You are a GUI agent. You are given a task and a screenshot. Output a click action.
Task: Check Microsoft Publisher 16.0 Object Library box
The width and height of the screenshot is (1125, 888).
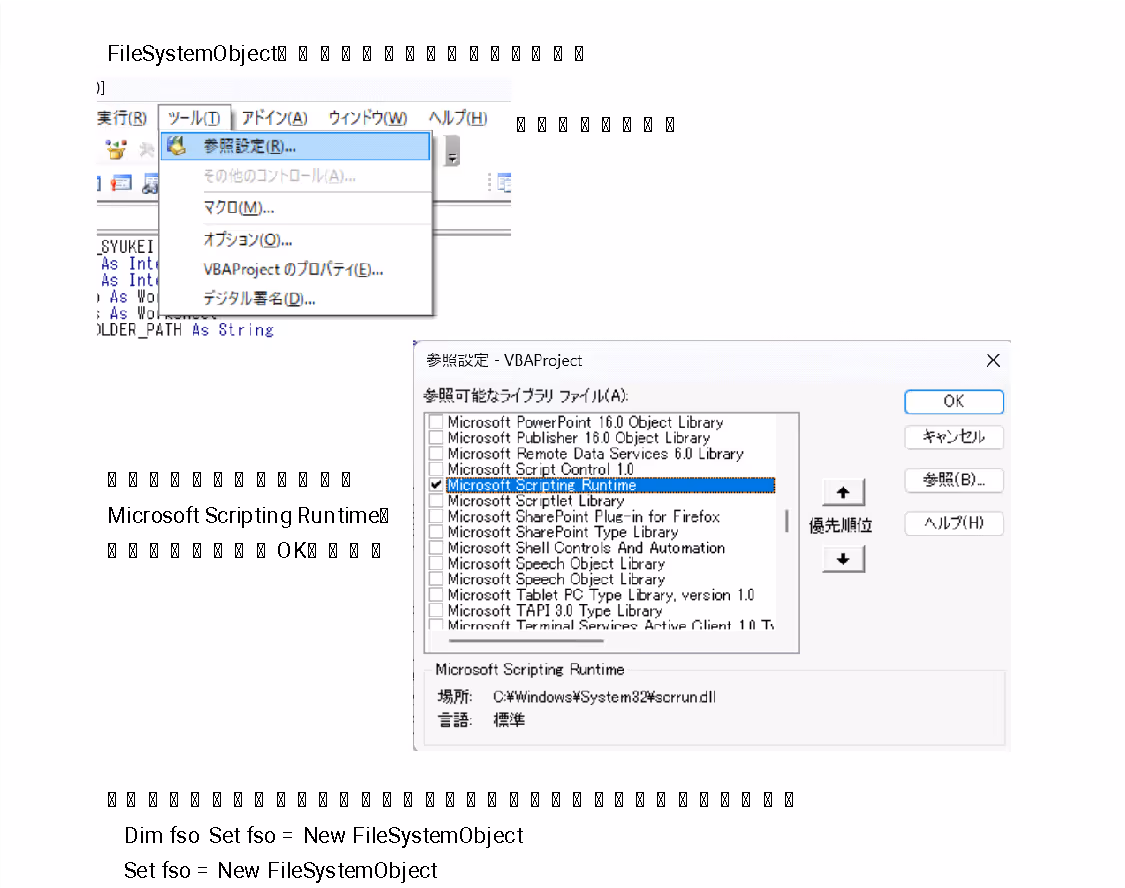[x=436, y=438]
